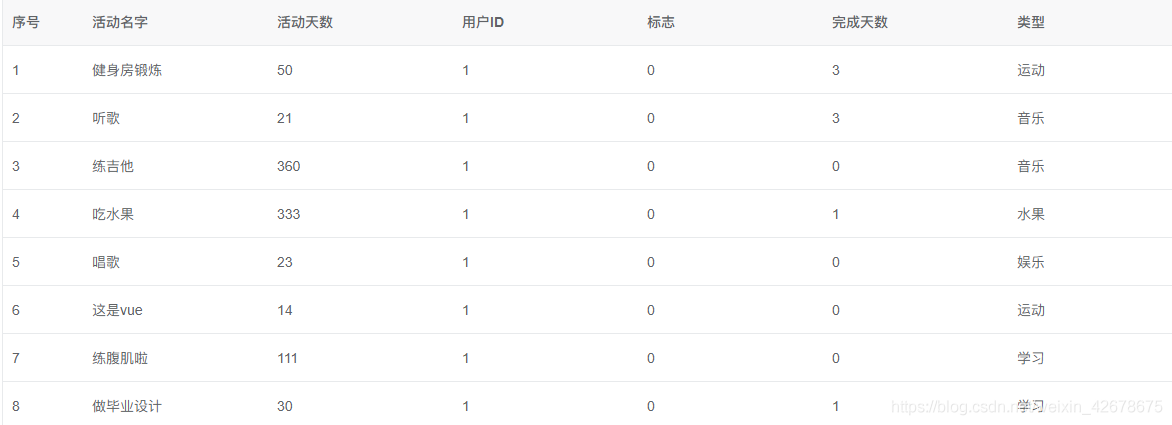Click the 333 activity days value
This screenshot has width=1172, height=425.
(288, 214)
